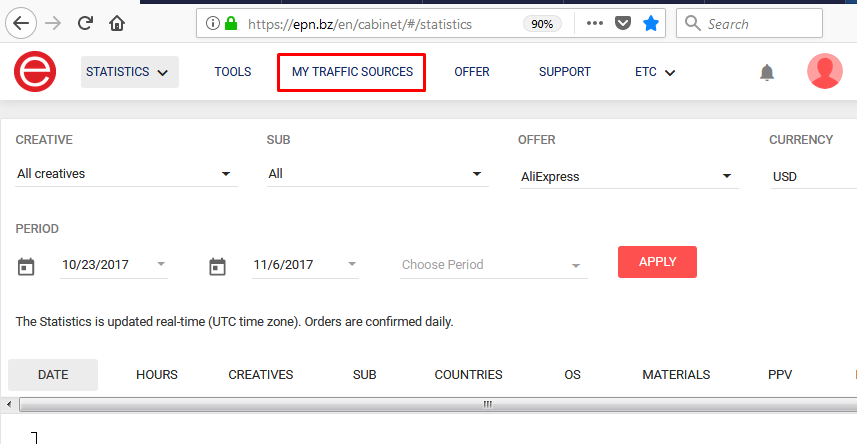
Task: Go to the OFFER page in the navigation bar
Action: tap(472, 72)
